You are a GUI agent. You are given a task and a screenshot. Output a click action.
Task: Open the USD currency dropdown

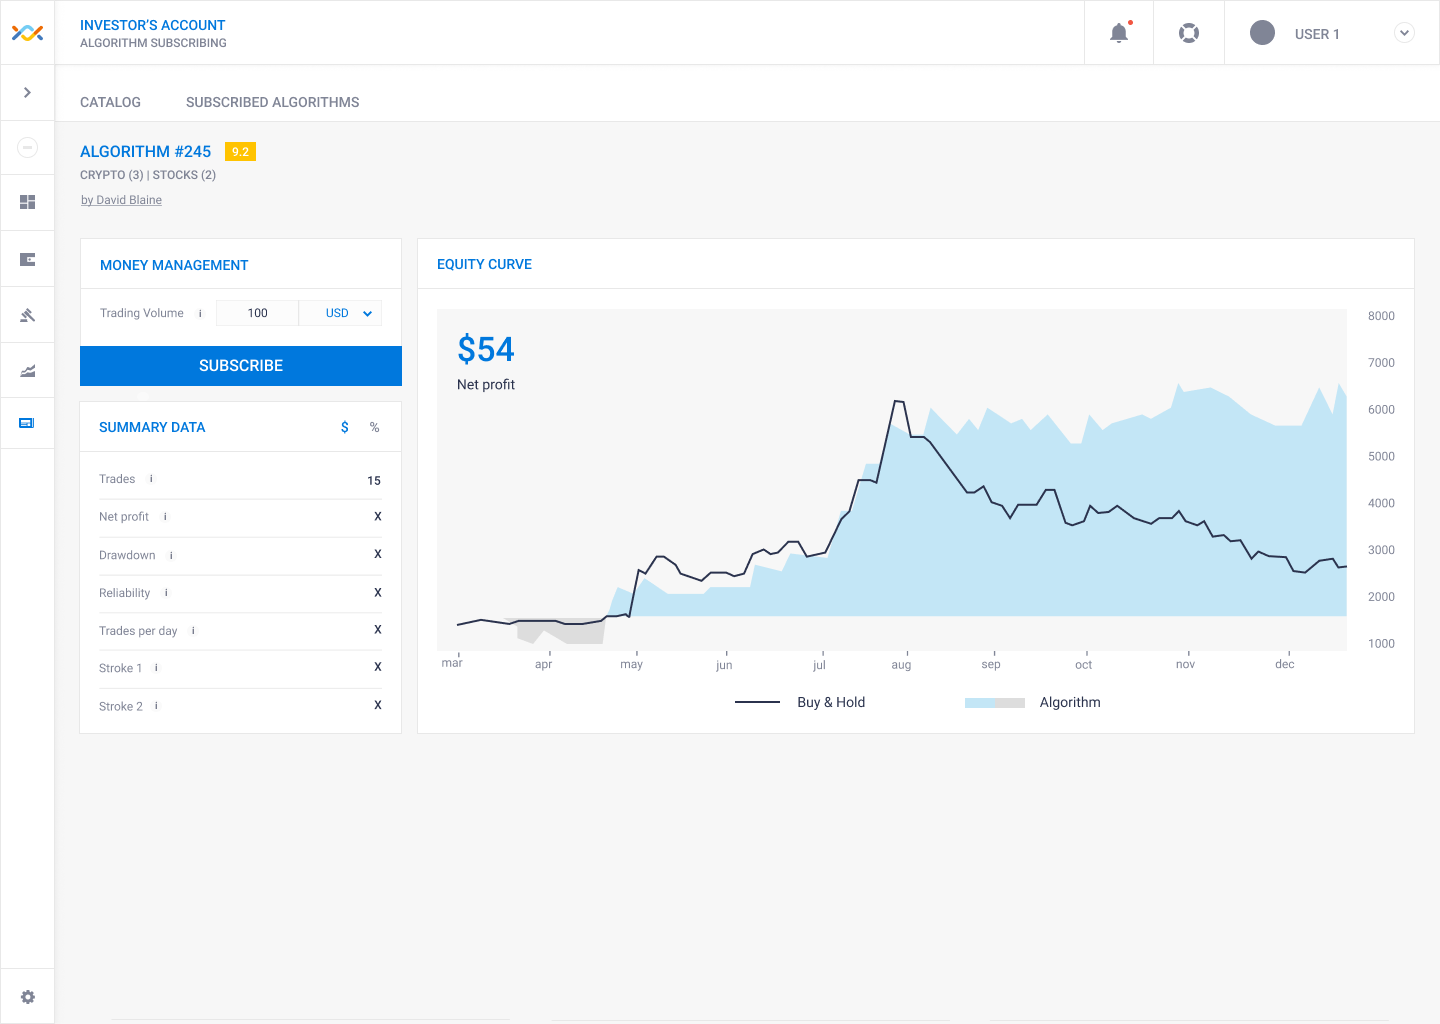coord(348,313)
